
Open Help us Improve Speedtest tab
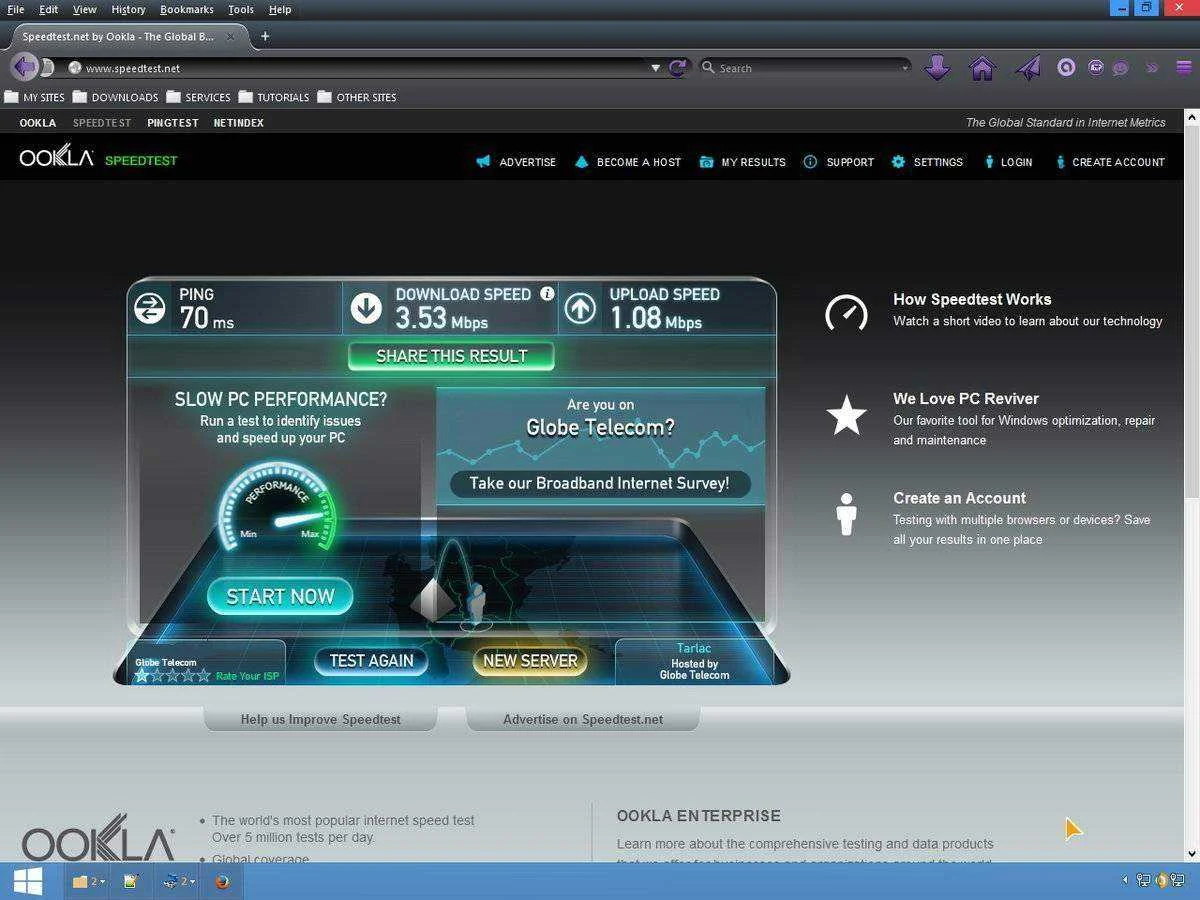(320, 719)
